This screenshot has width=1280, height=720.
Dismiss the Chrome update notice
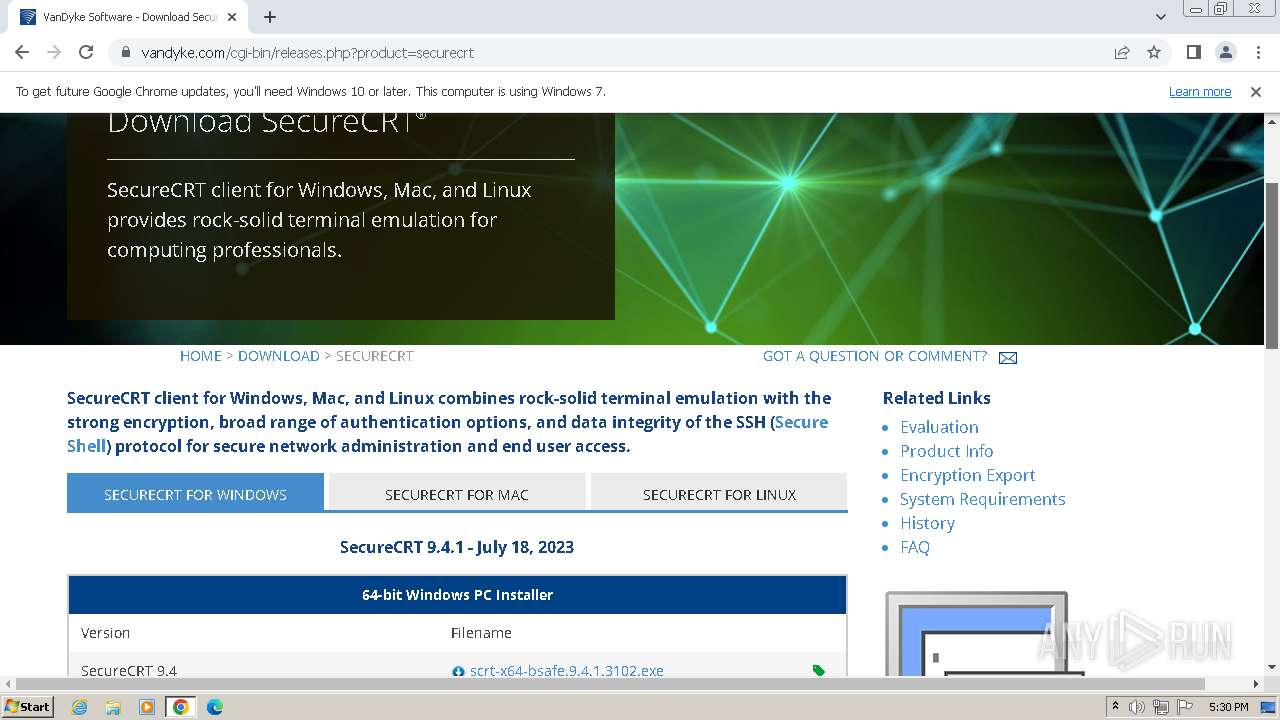pyautogui.click(x=1256, y=91)
